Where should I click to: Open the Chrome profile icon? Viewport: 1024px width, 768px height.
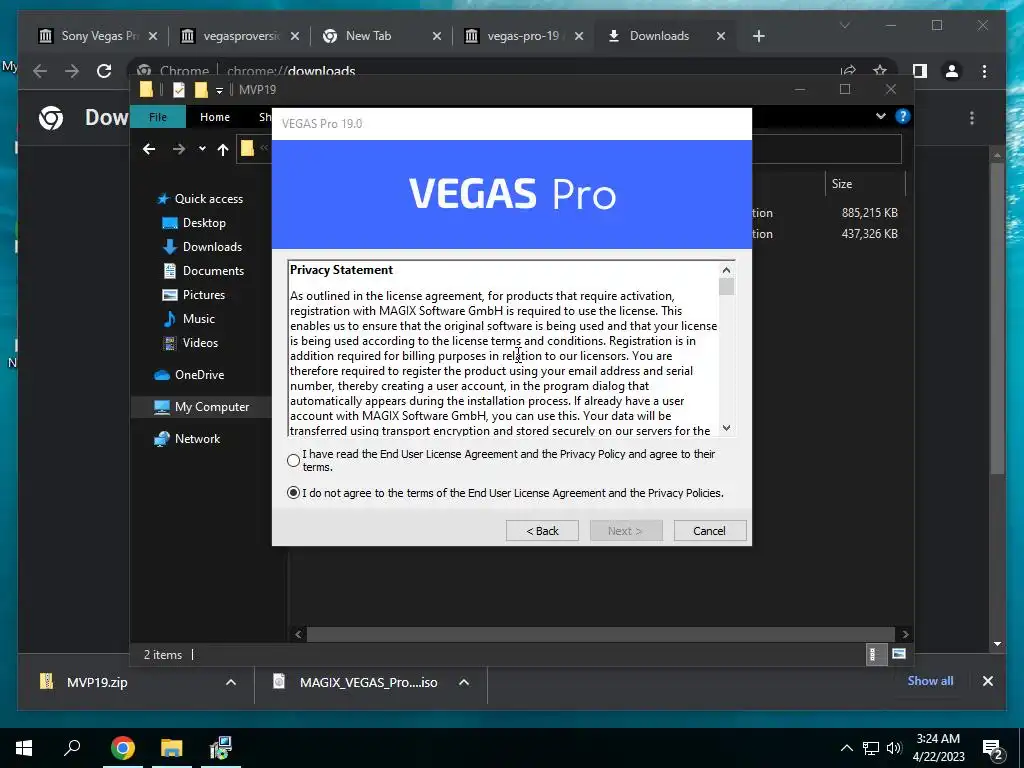pos(952,71)
